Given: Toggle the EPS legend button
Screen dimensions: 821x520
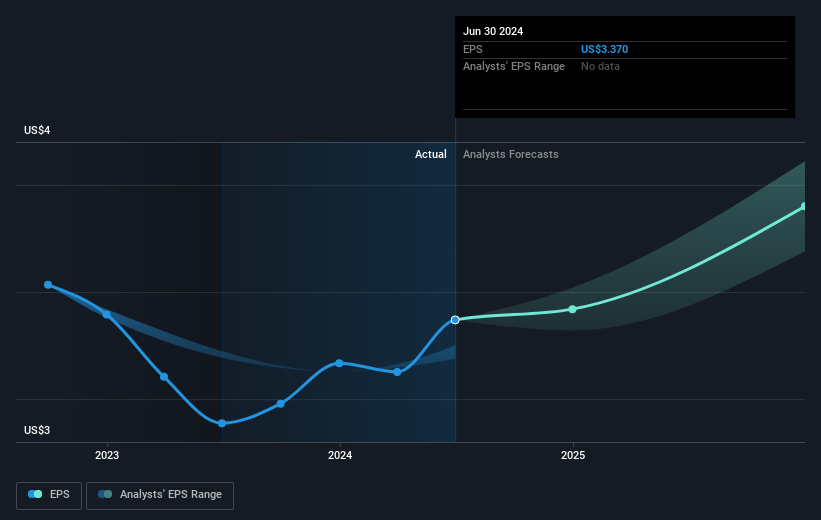Looking at the screenshot, I should (x=49, y=495).
